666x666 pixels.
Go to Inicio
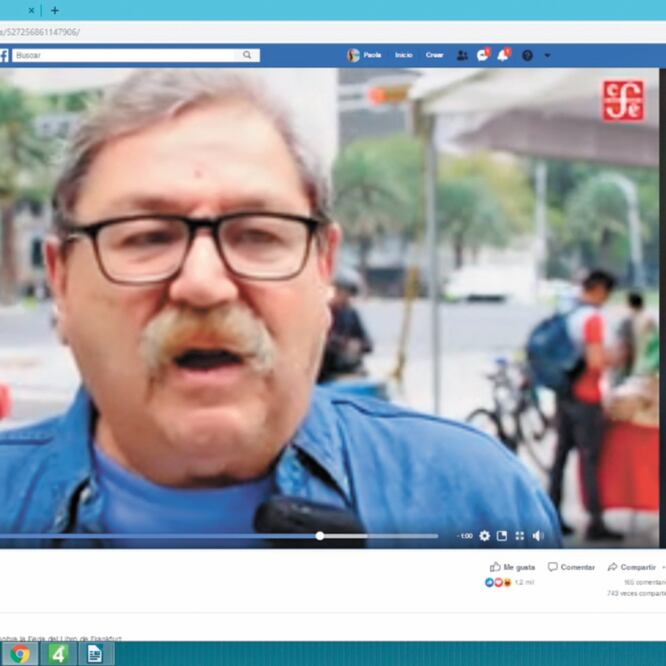tap(404, 55)
